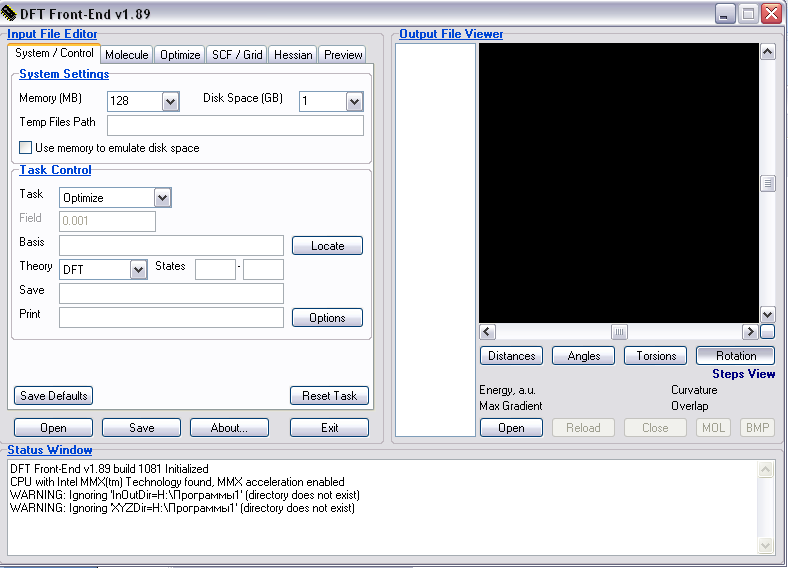Viewport: 788px width, 568px height.
Task: Click the Energy, a.u. label
Action: [507, 390]
